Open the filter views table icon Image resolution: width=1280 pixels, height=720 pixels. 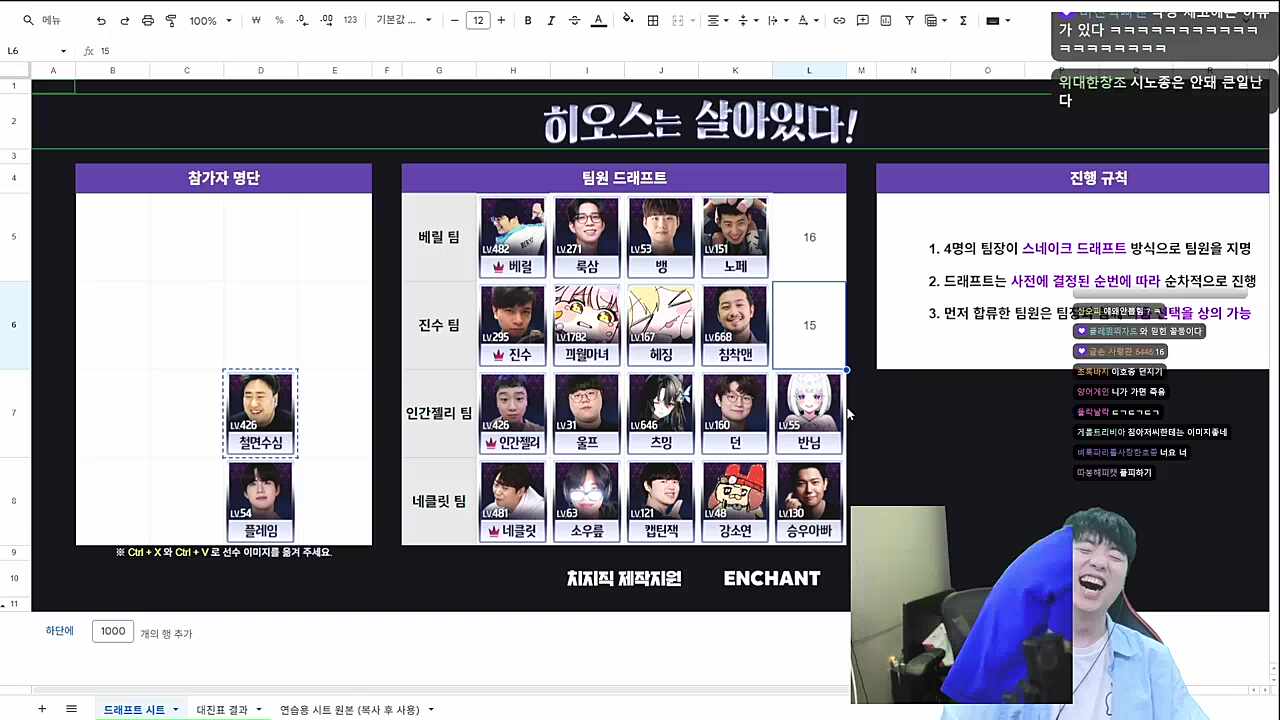[x=936, y=20]
